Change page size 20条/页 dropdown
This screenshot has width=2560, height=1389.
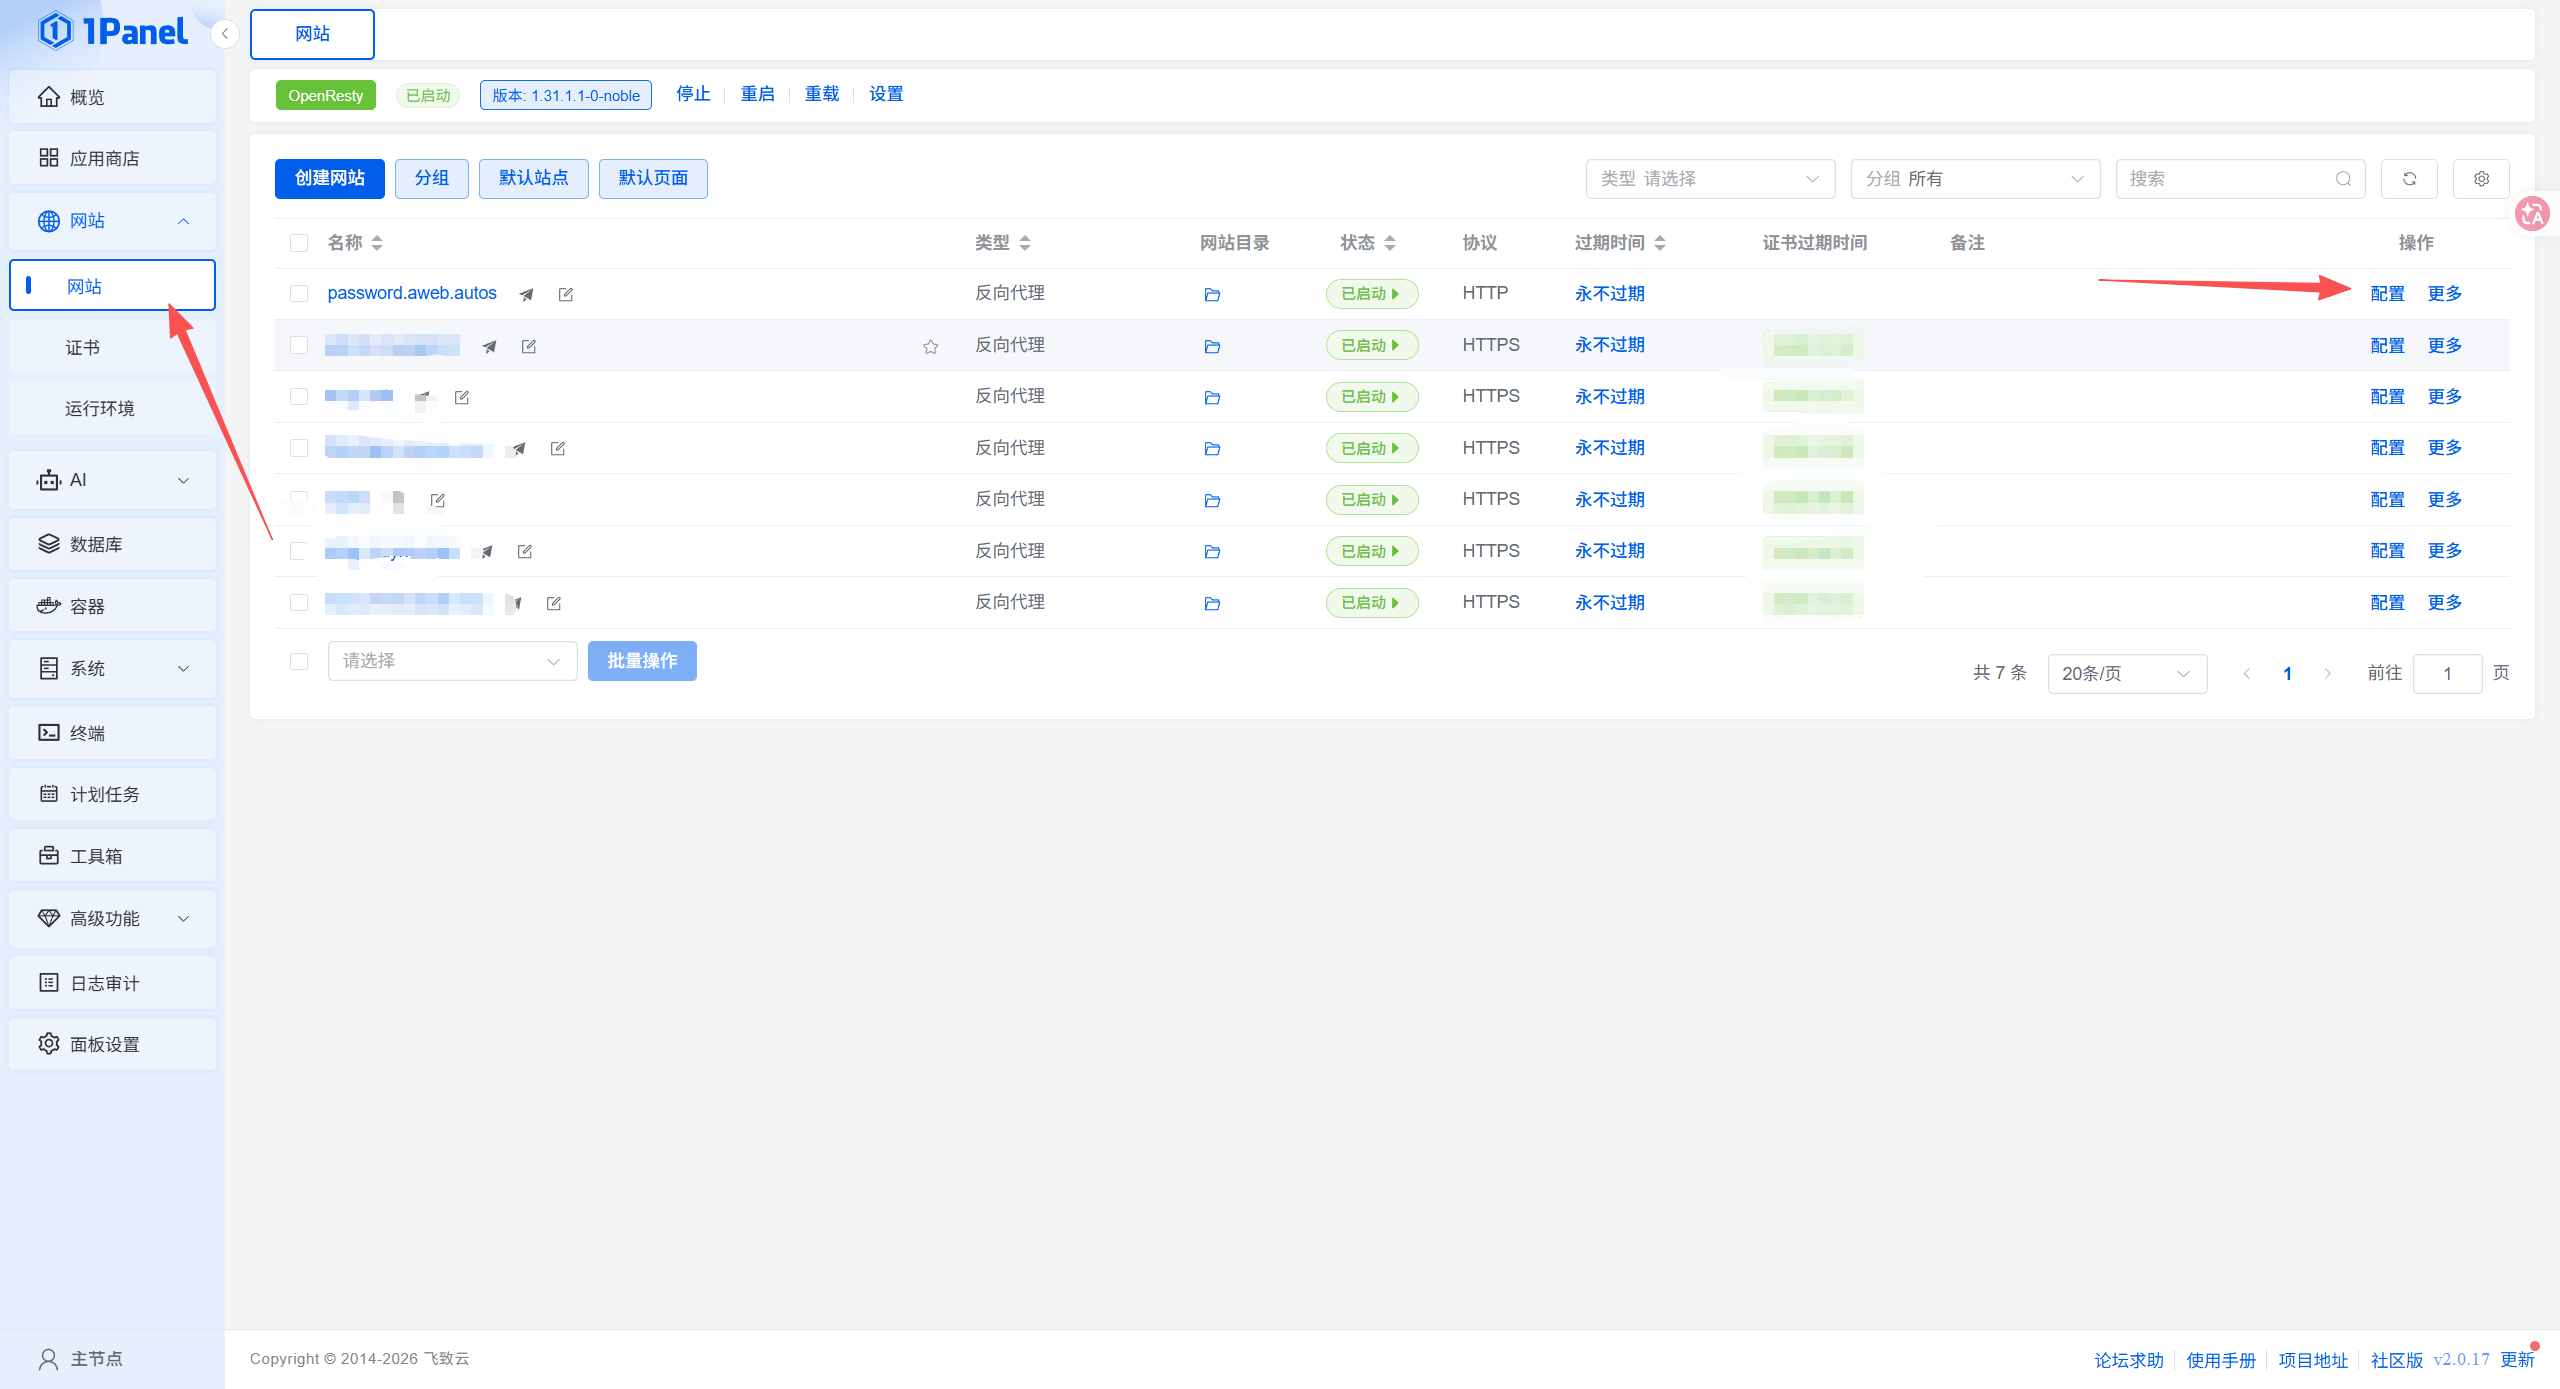coord(2127,673)
